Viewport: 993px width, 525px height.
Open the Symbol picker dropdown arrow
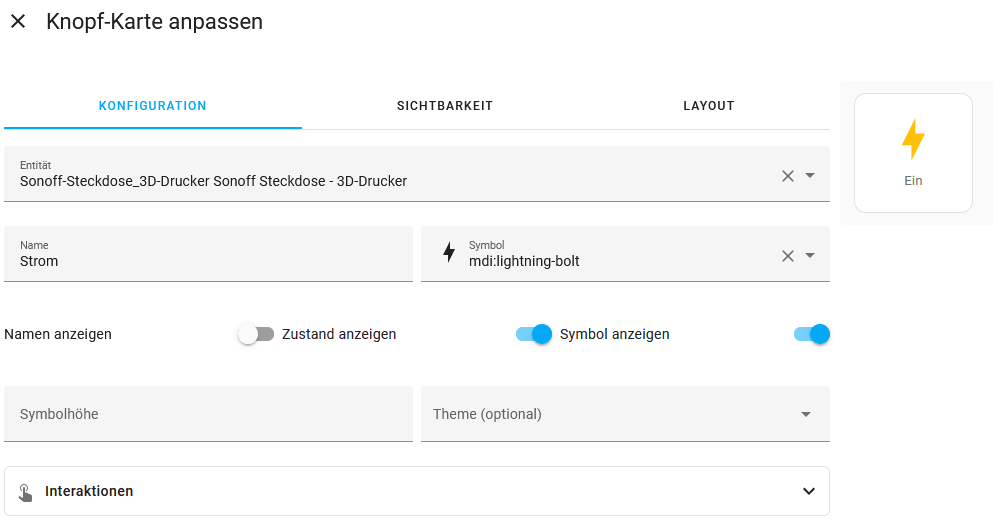click(810, 255)
